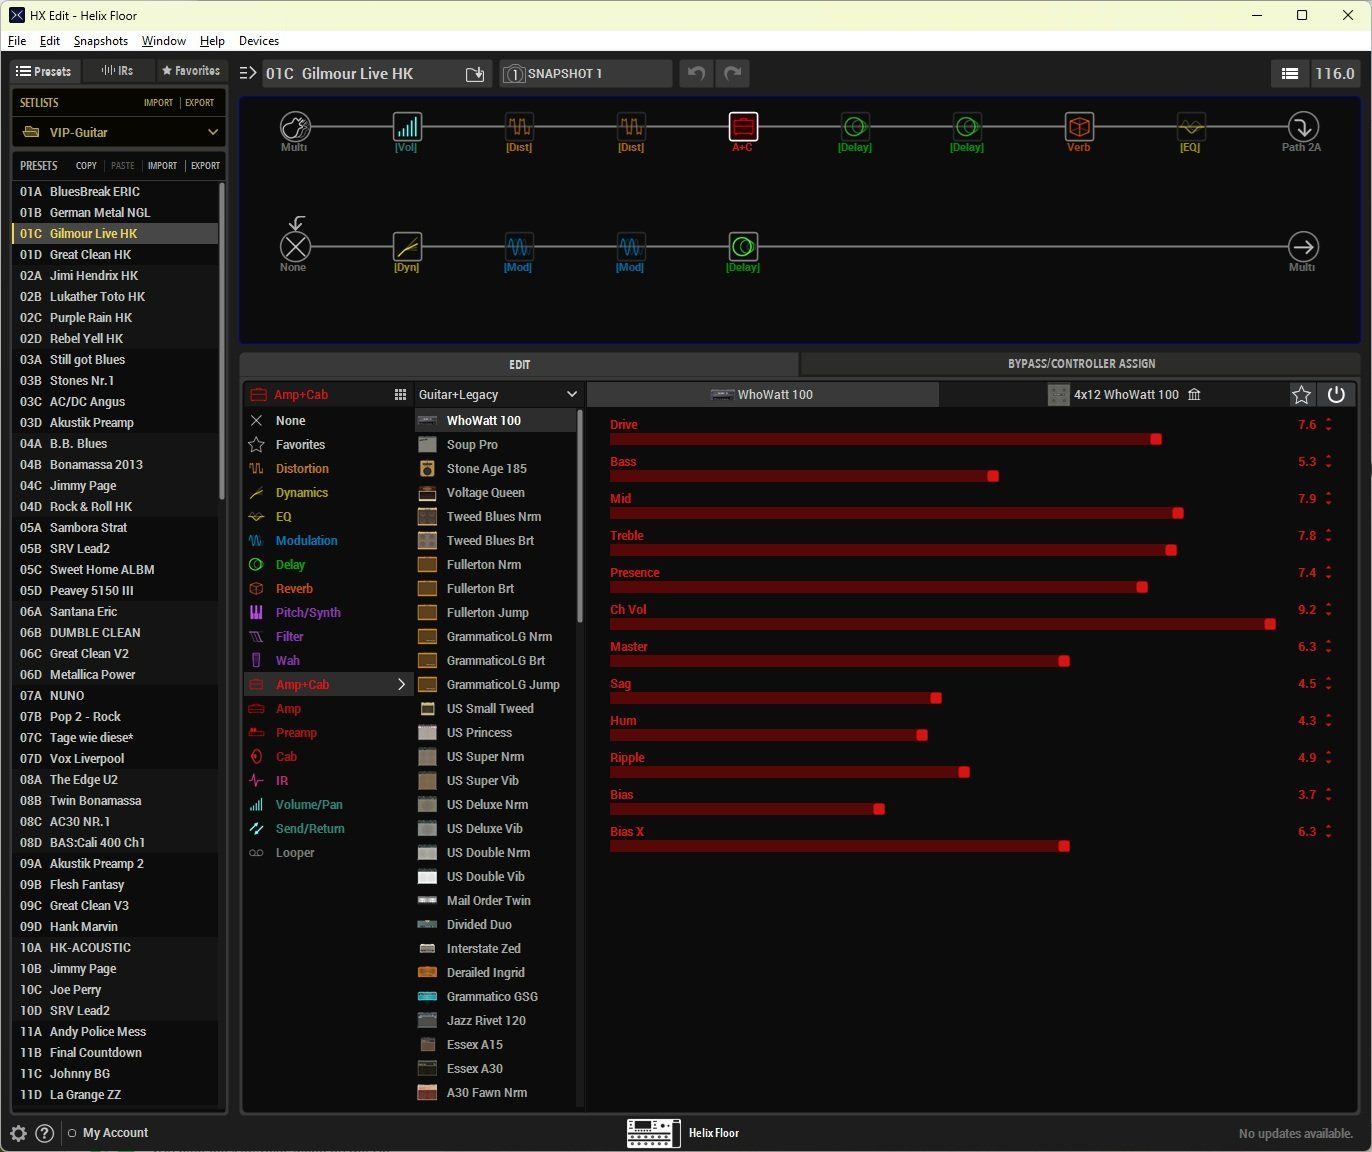Click the Multi input block icon

(294, 127)
